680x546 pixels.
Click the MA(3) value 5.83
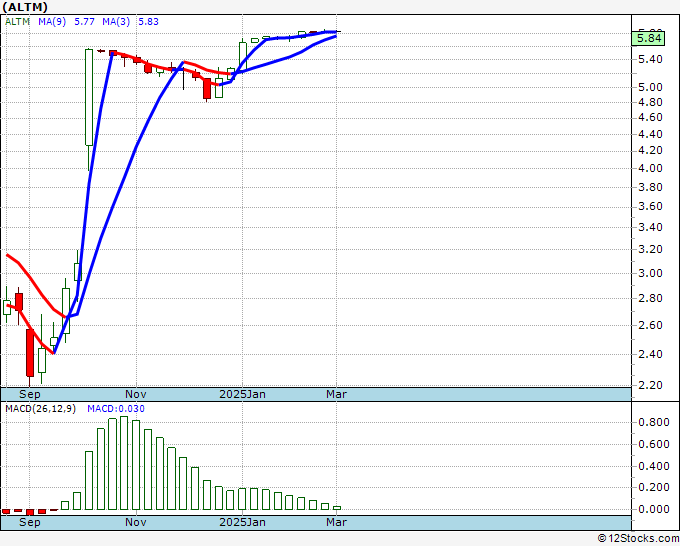pos(148,22)
